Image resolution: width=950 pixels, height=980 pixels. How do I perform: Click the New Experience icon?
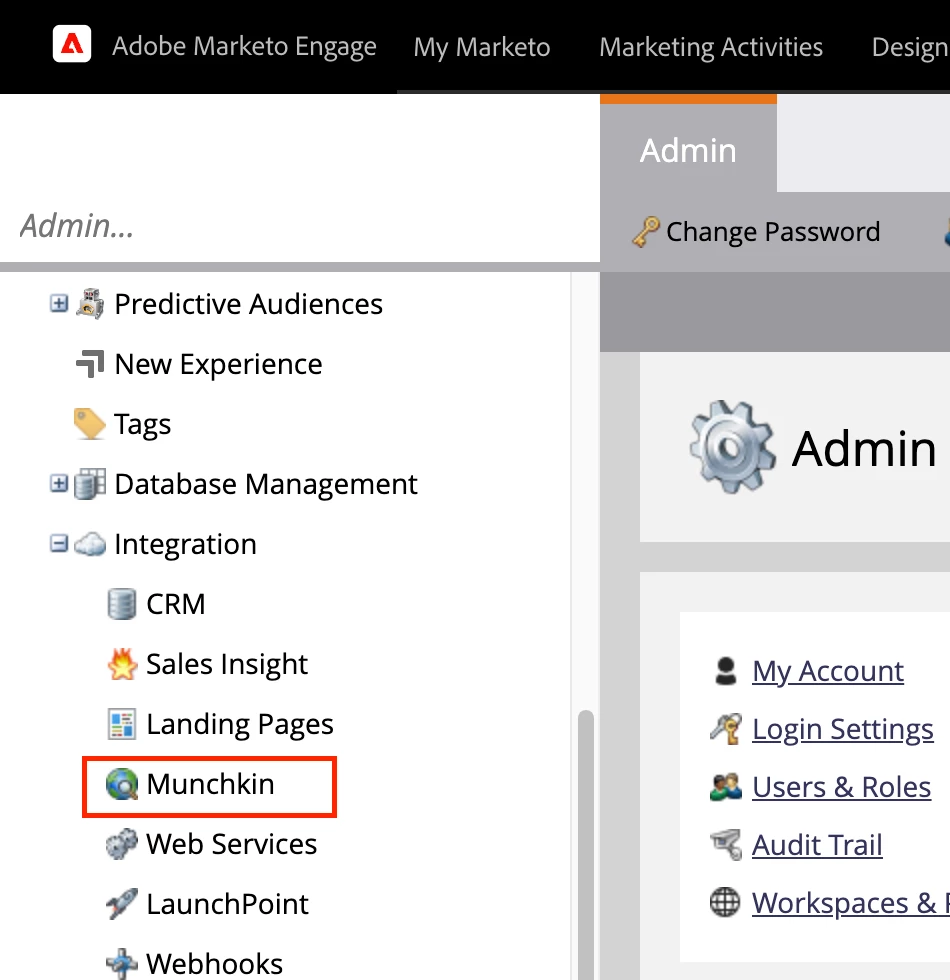(90, 364)
